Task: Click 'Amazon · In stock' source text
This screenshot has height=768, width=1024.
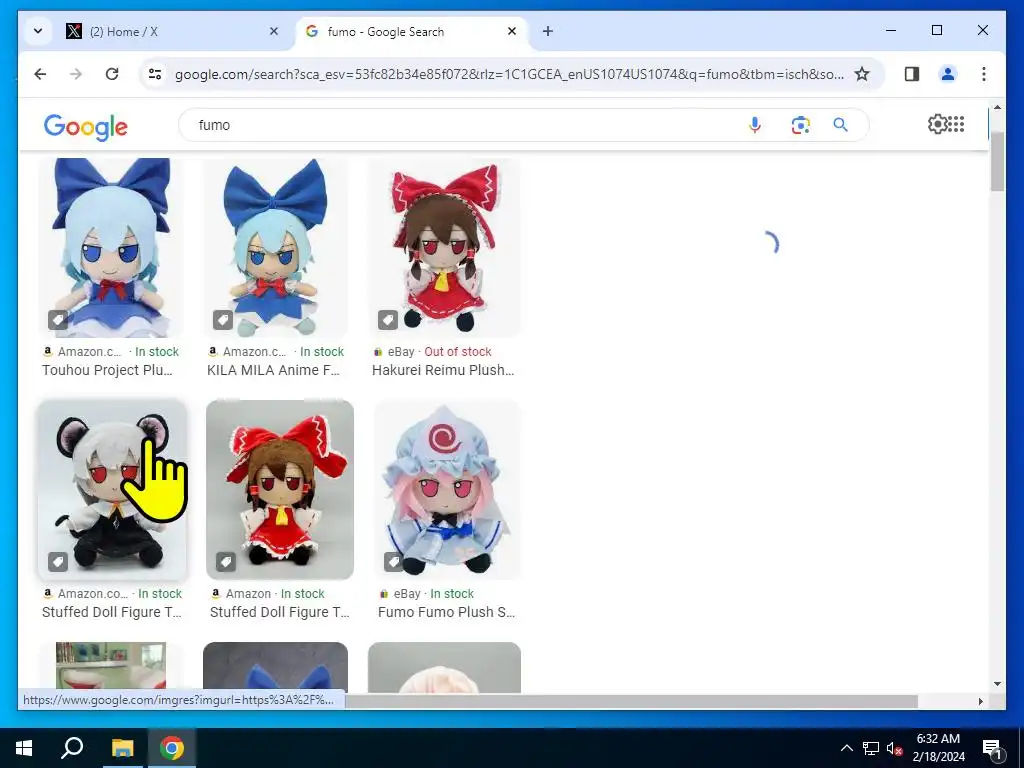Action: [275, 594]
